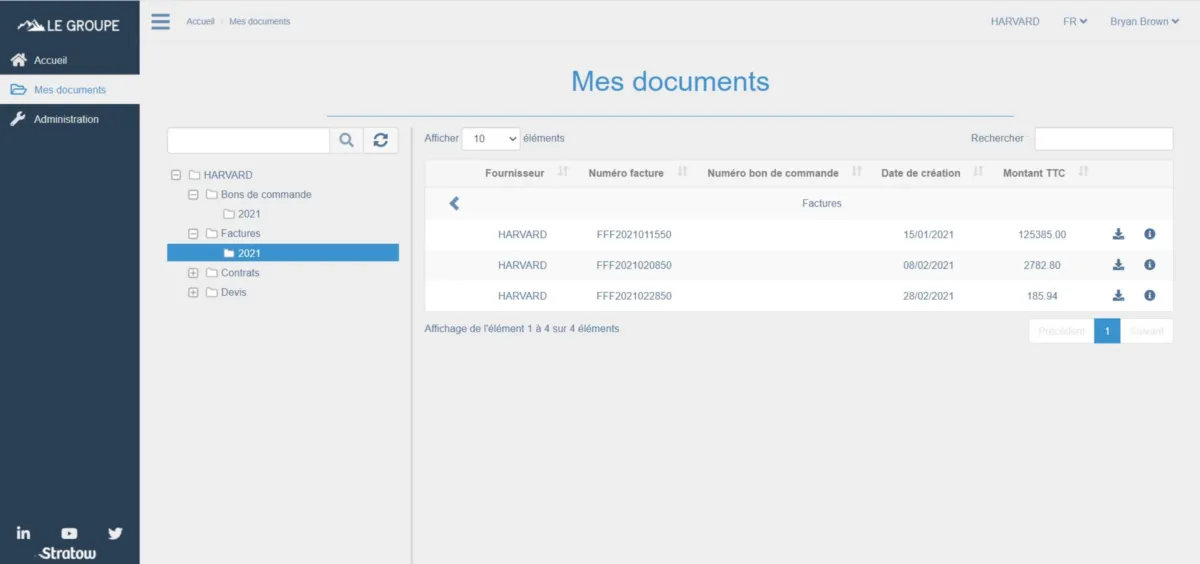Image resolution: width=1200 pixels, height=564 pixels.
Task: Open the Afficher entries count dropdown
Action: [490, 139]
